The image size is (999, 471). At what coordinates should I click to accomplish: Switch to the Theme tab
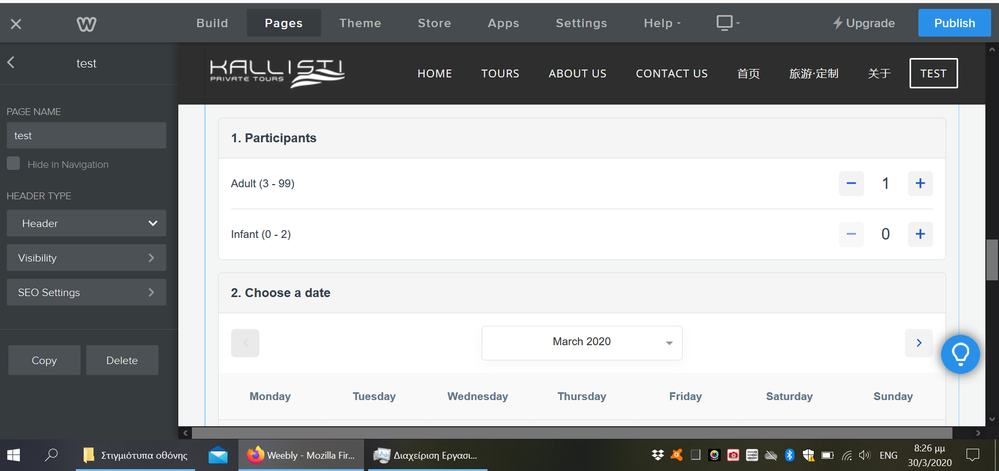(x=360, y=23)
